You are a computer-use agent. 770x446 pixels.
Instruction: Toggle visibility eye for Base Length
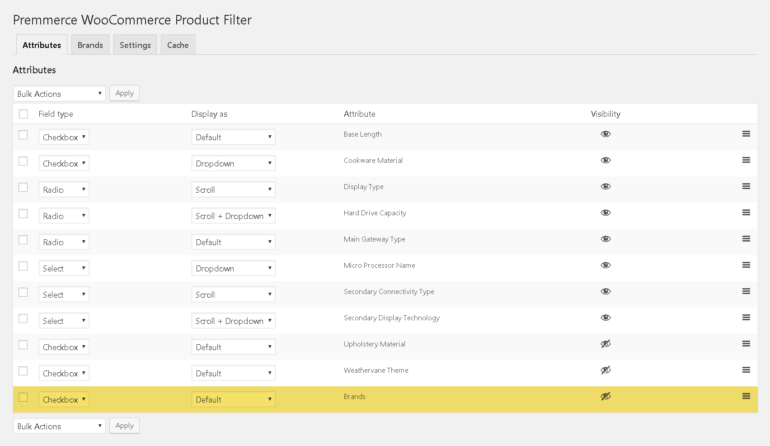605,134
